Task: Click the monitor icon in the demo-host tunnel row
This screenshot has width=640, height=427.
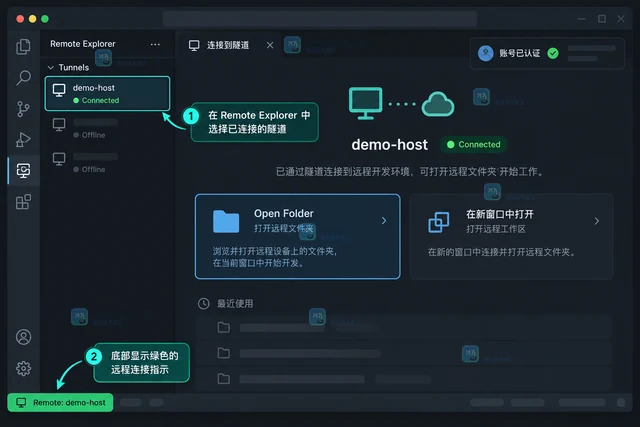Action: pos(59,90)
